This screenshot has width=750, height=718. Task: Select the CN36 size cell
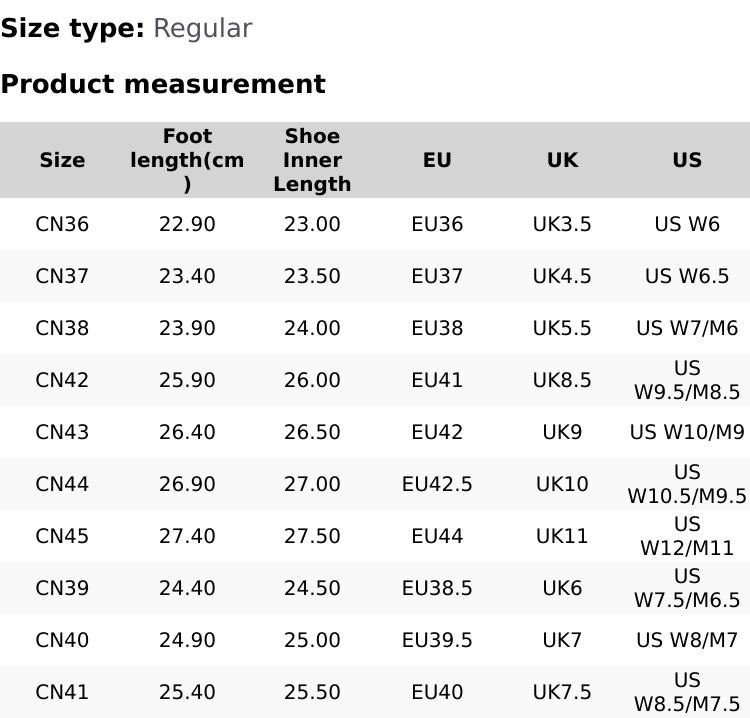click(x=62, y=224)
